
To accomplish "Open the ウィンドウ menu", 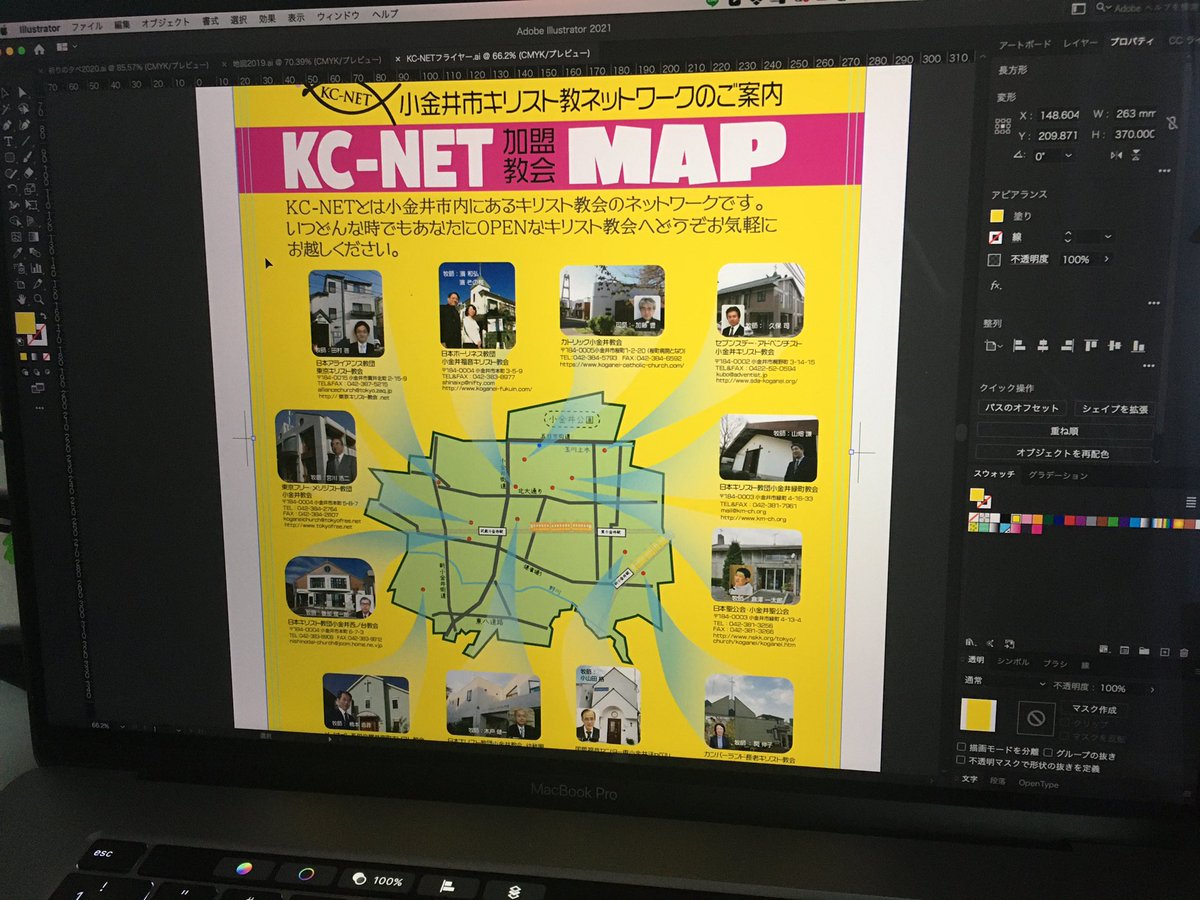I will (x=337, y=16).
